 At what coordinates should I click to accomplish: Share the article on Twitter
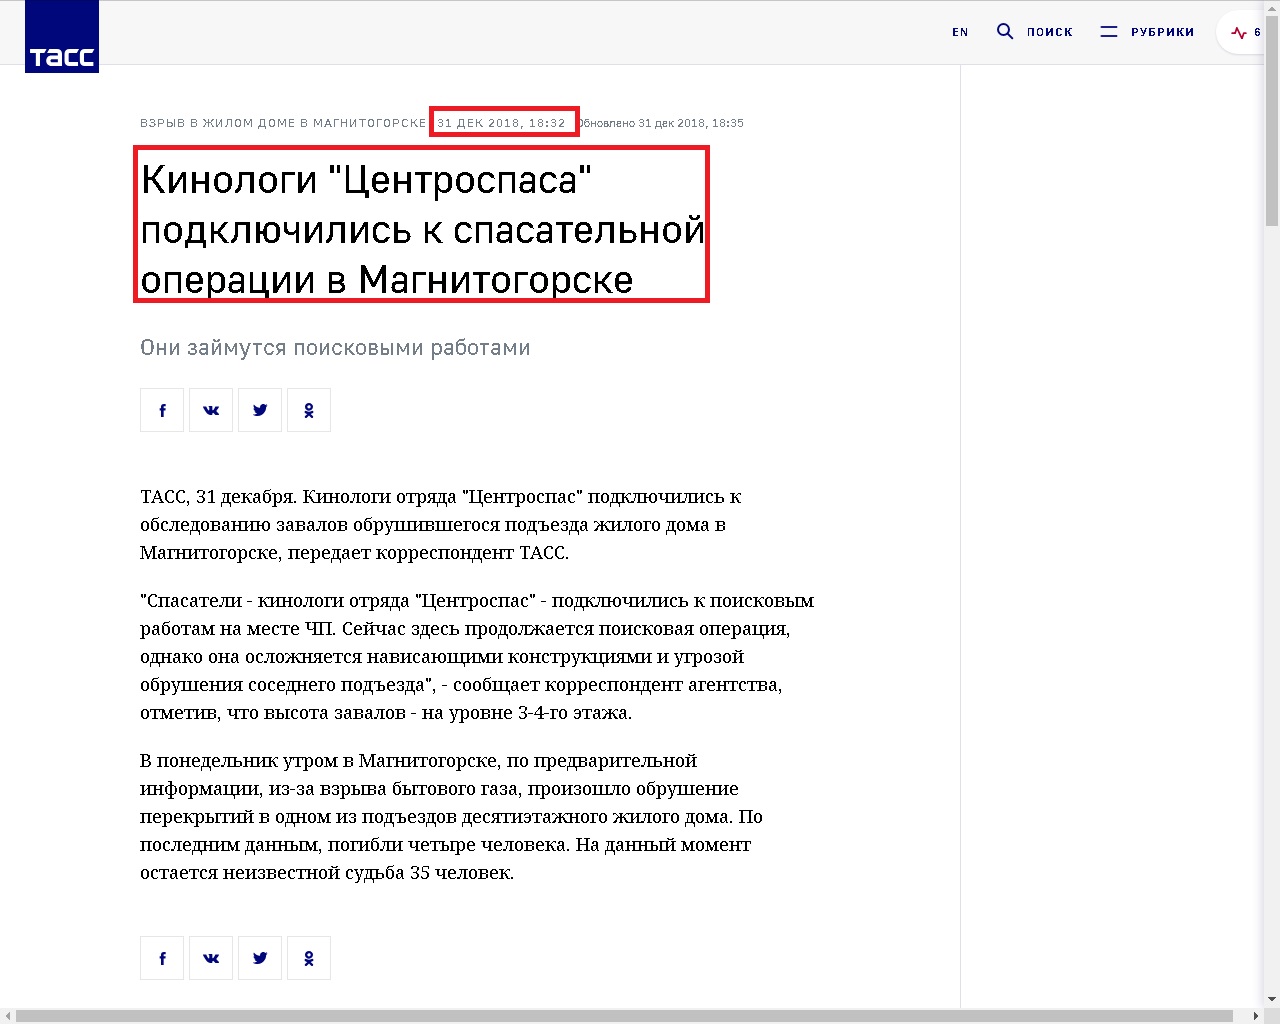pyautogui.click(x=259, y=410)
